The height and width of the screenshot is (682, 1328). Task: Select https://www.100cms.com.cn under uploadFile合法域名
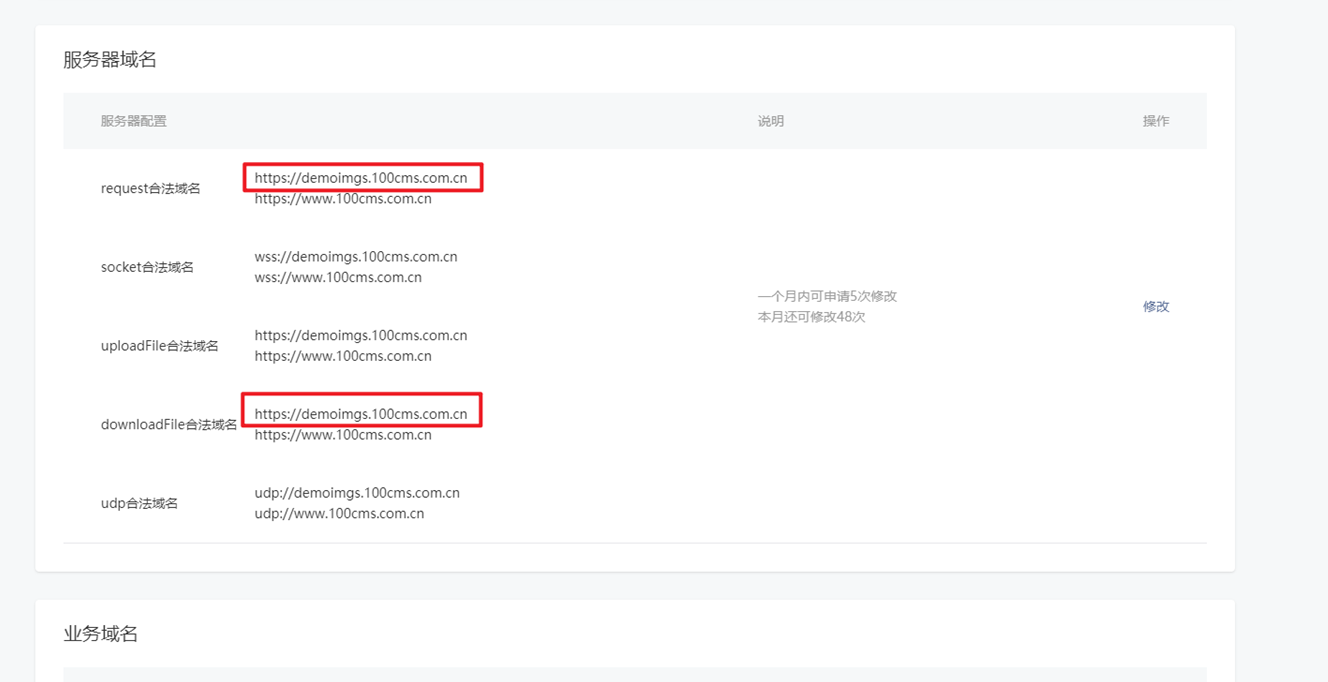343,356
